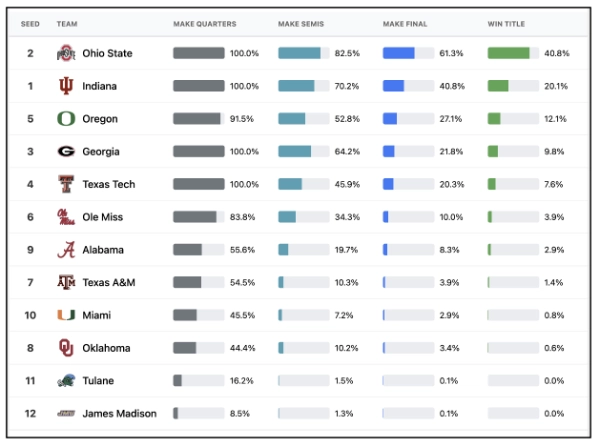Screen dimensions: 600x447
Task: Click the Tulane team logo
Action: pos(66,381)
